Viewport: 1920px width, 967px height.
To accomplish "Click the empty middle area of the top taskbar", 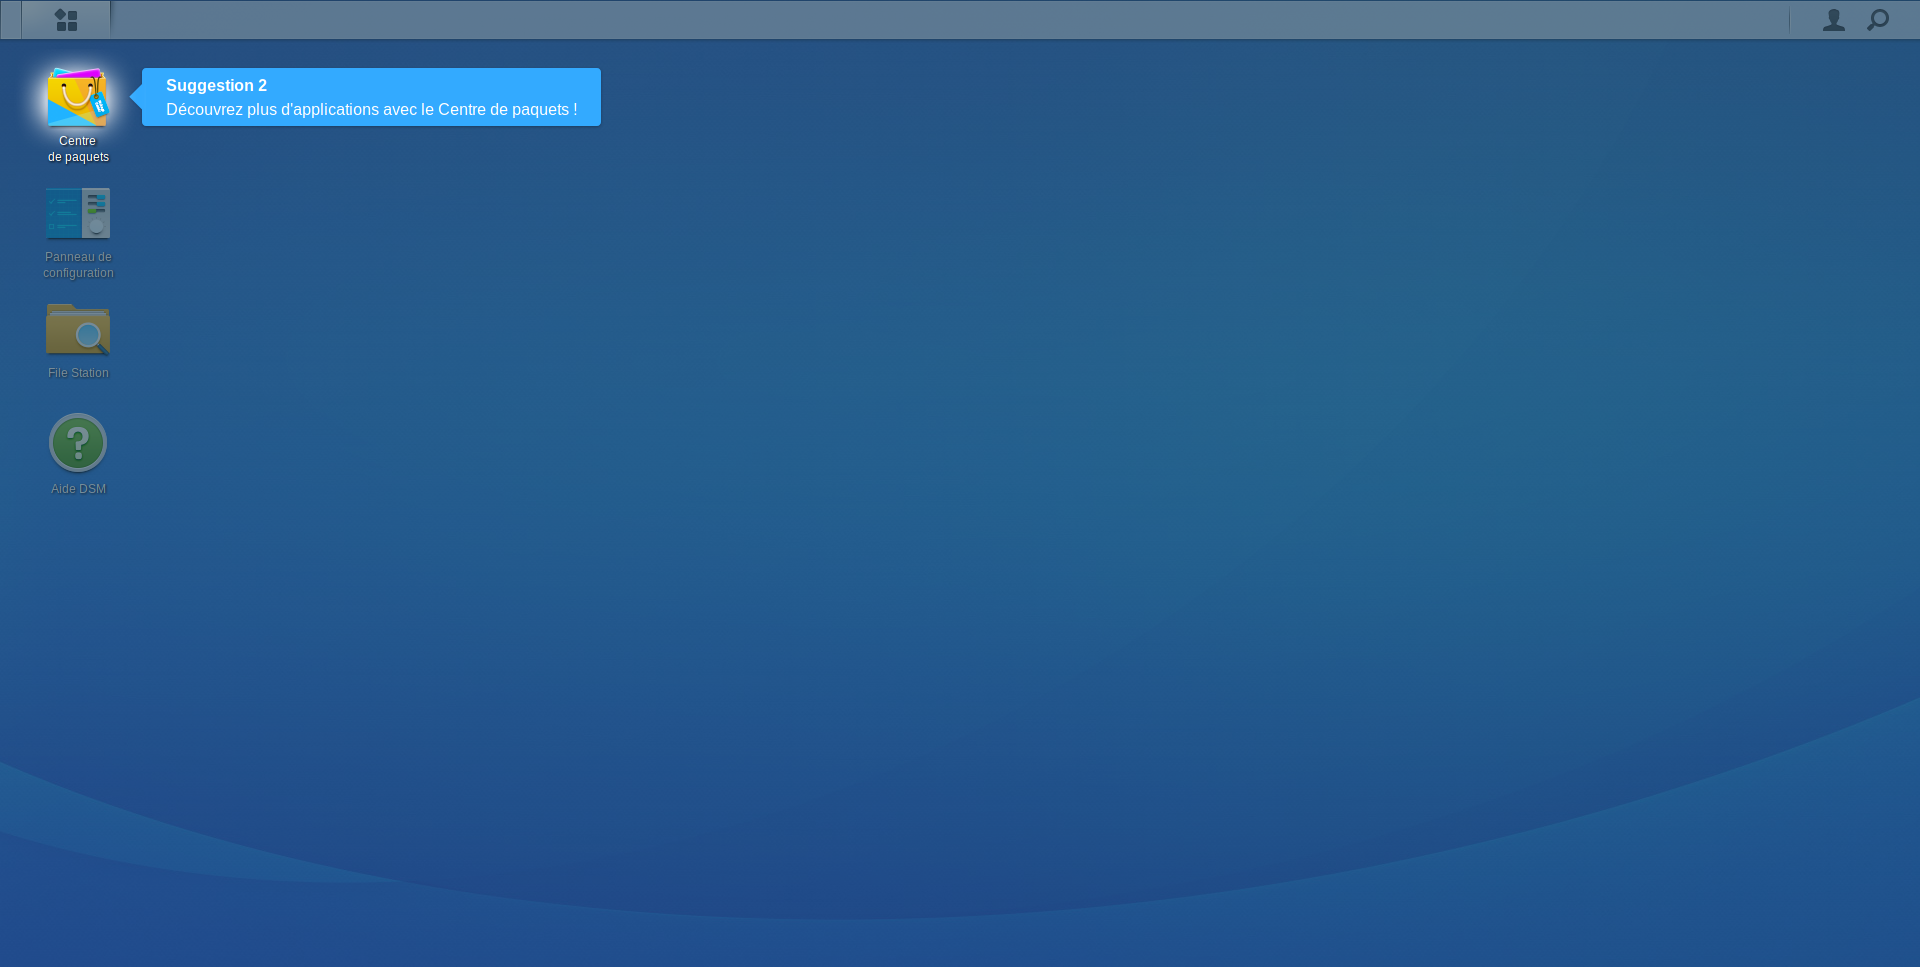I will (950, 20).
